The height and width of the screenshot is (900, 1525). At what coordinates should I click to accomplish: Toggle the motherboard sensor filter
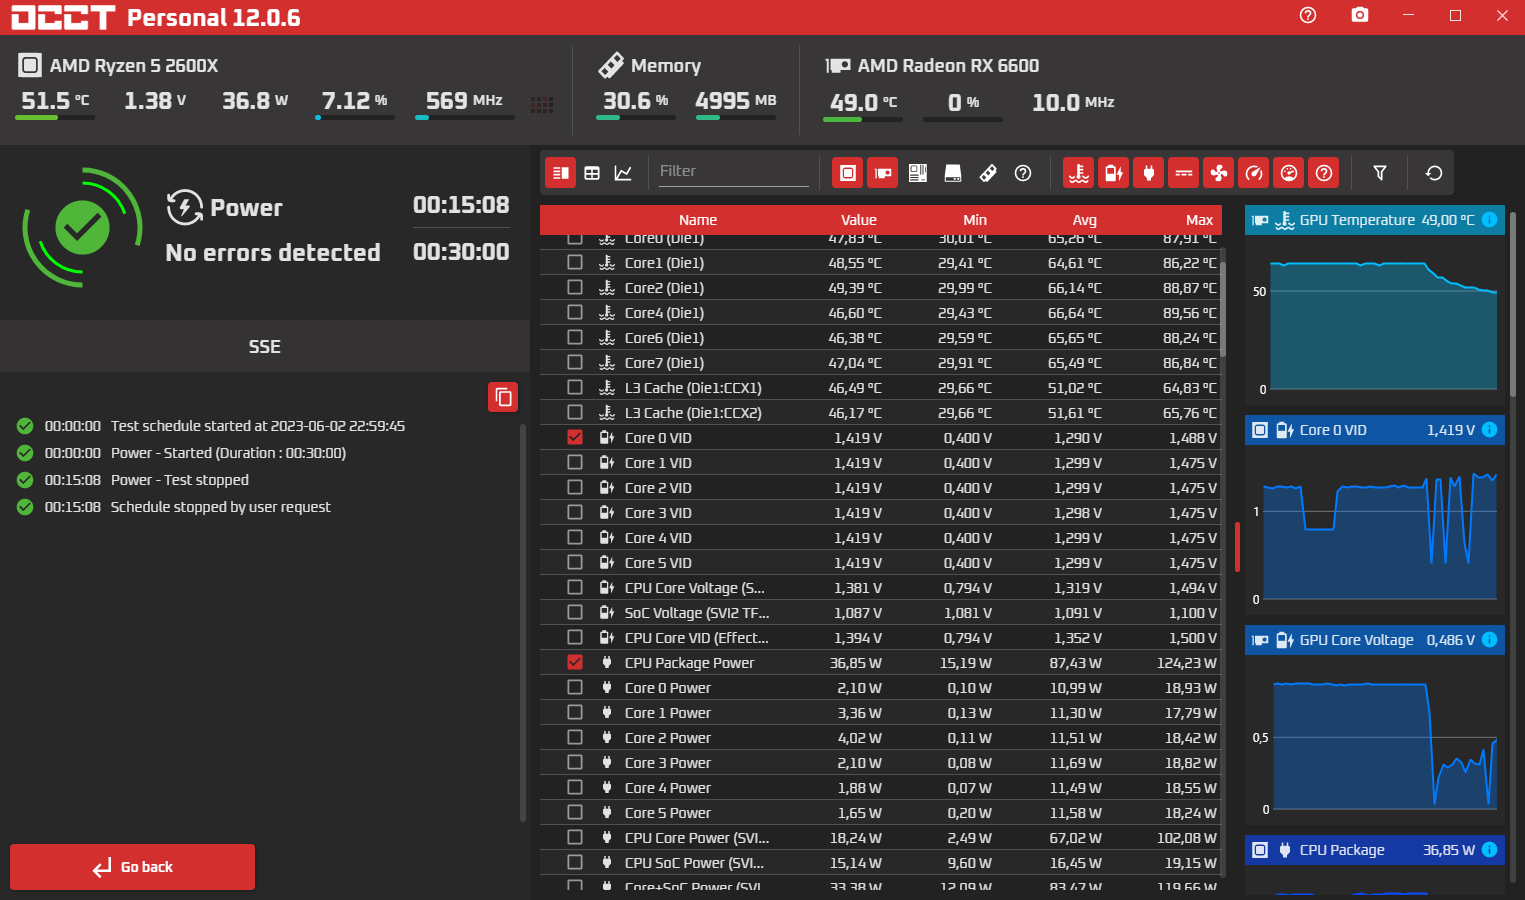pyautogui.click(x=918, y=173)
